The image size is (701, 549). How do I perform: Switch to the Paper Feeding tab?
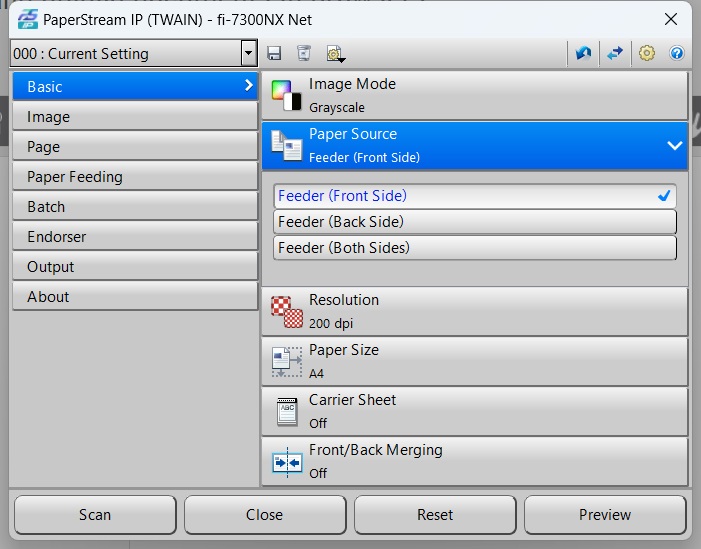coord(134,177)
